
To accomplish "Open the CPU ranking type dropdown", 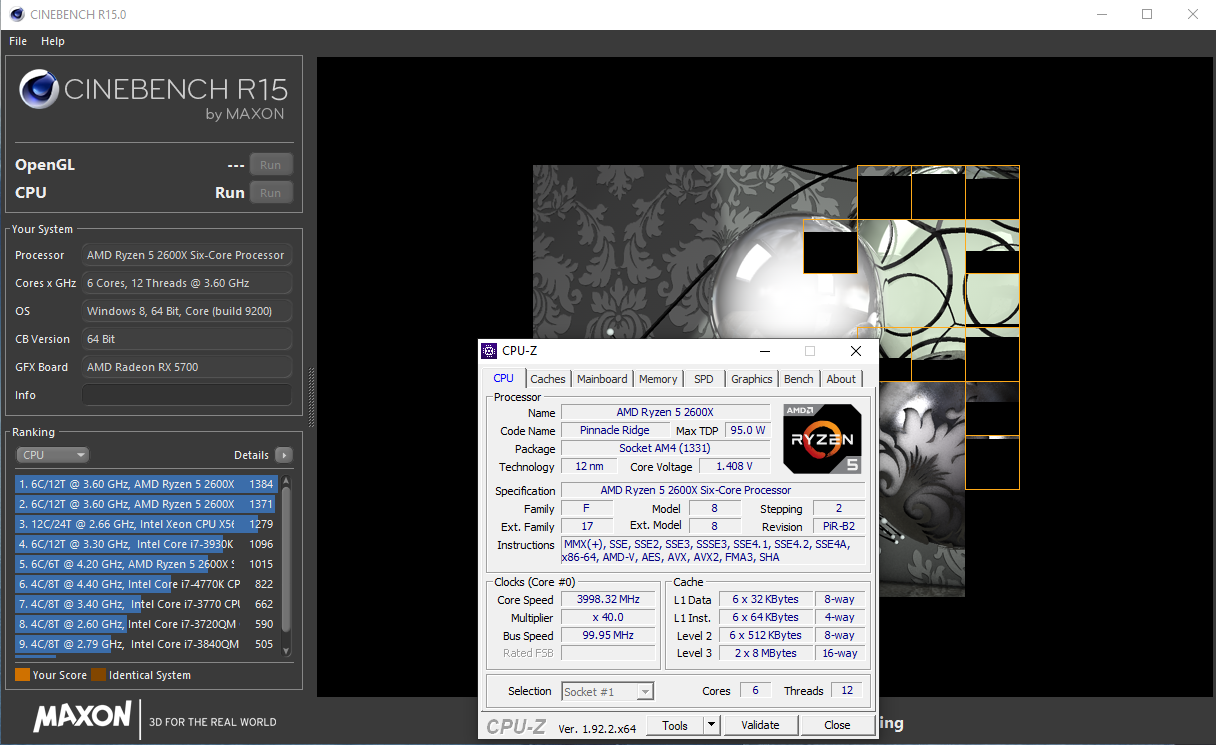I will pos(53,455).
